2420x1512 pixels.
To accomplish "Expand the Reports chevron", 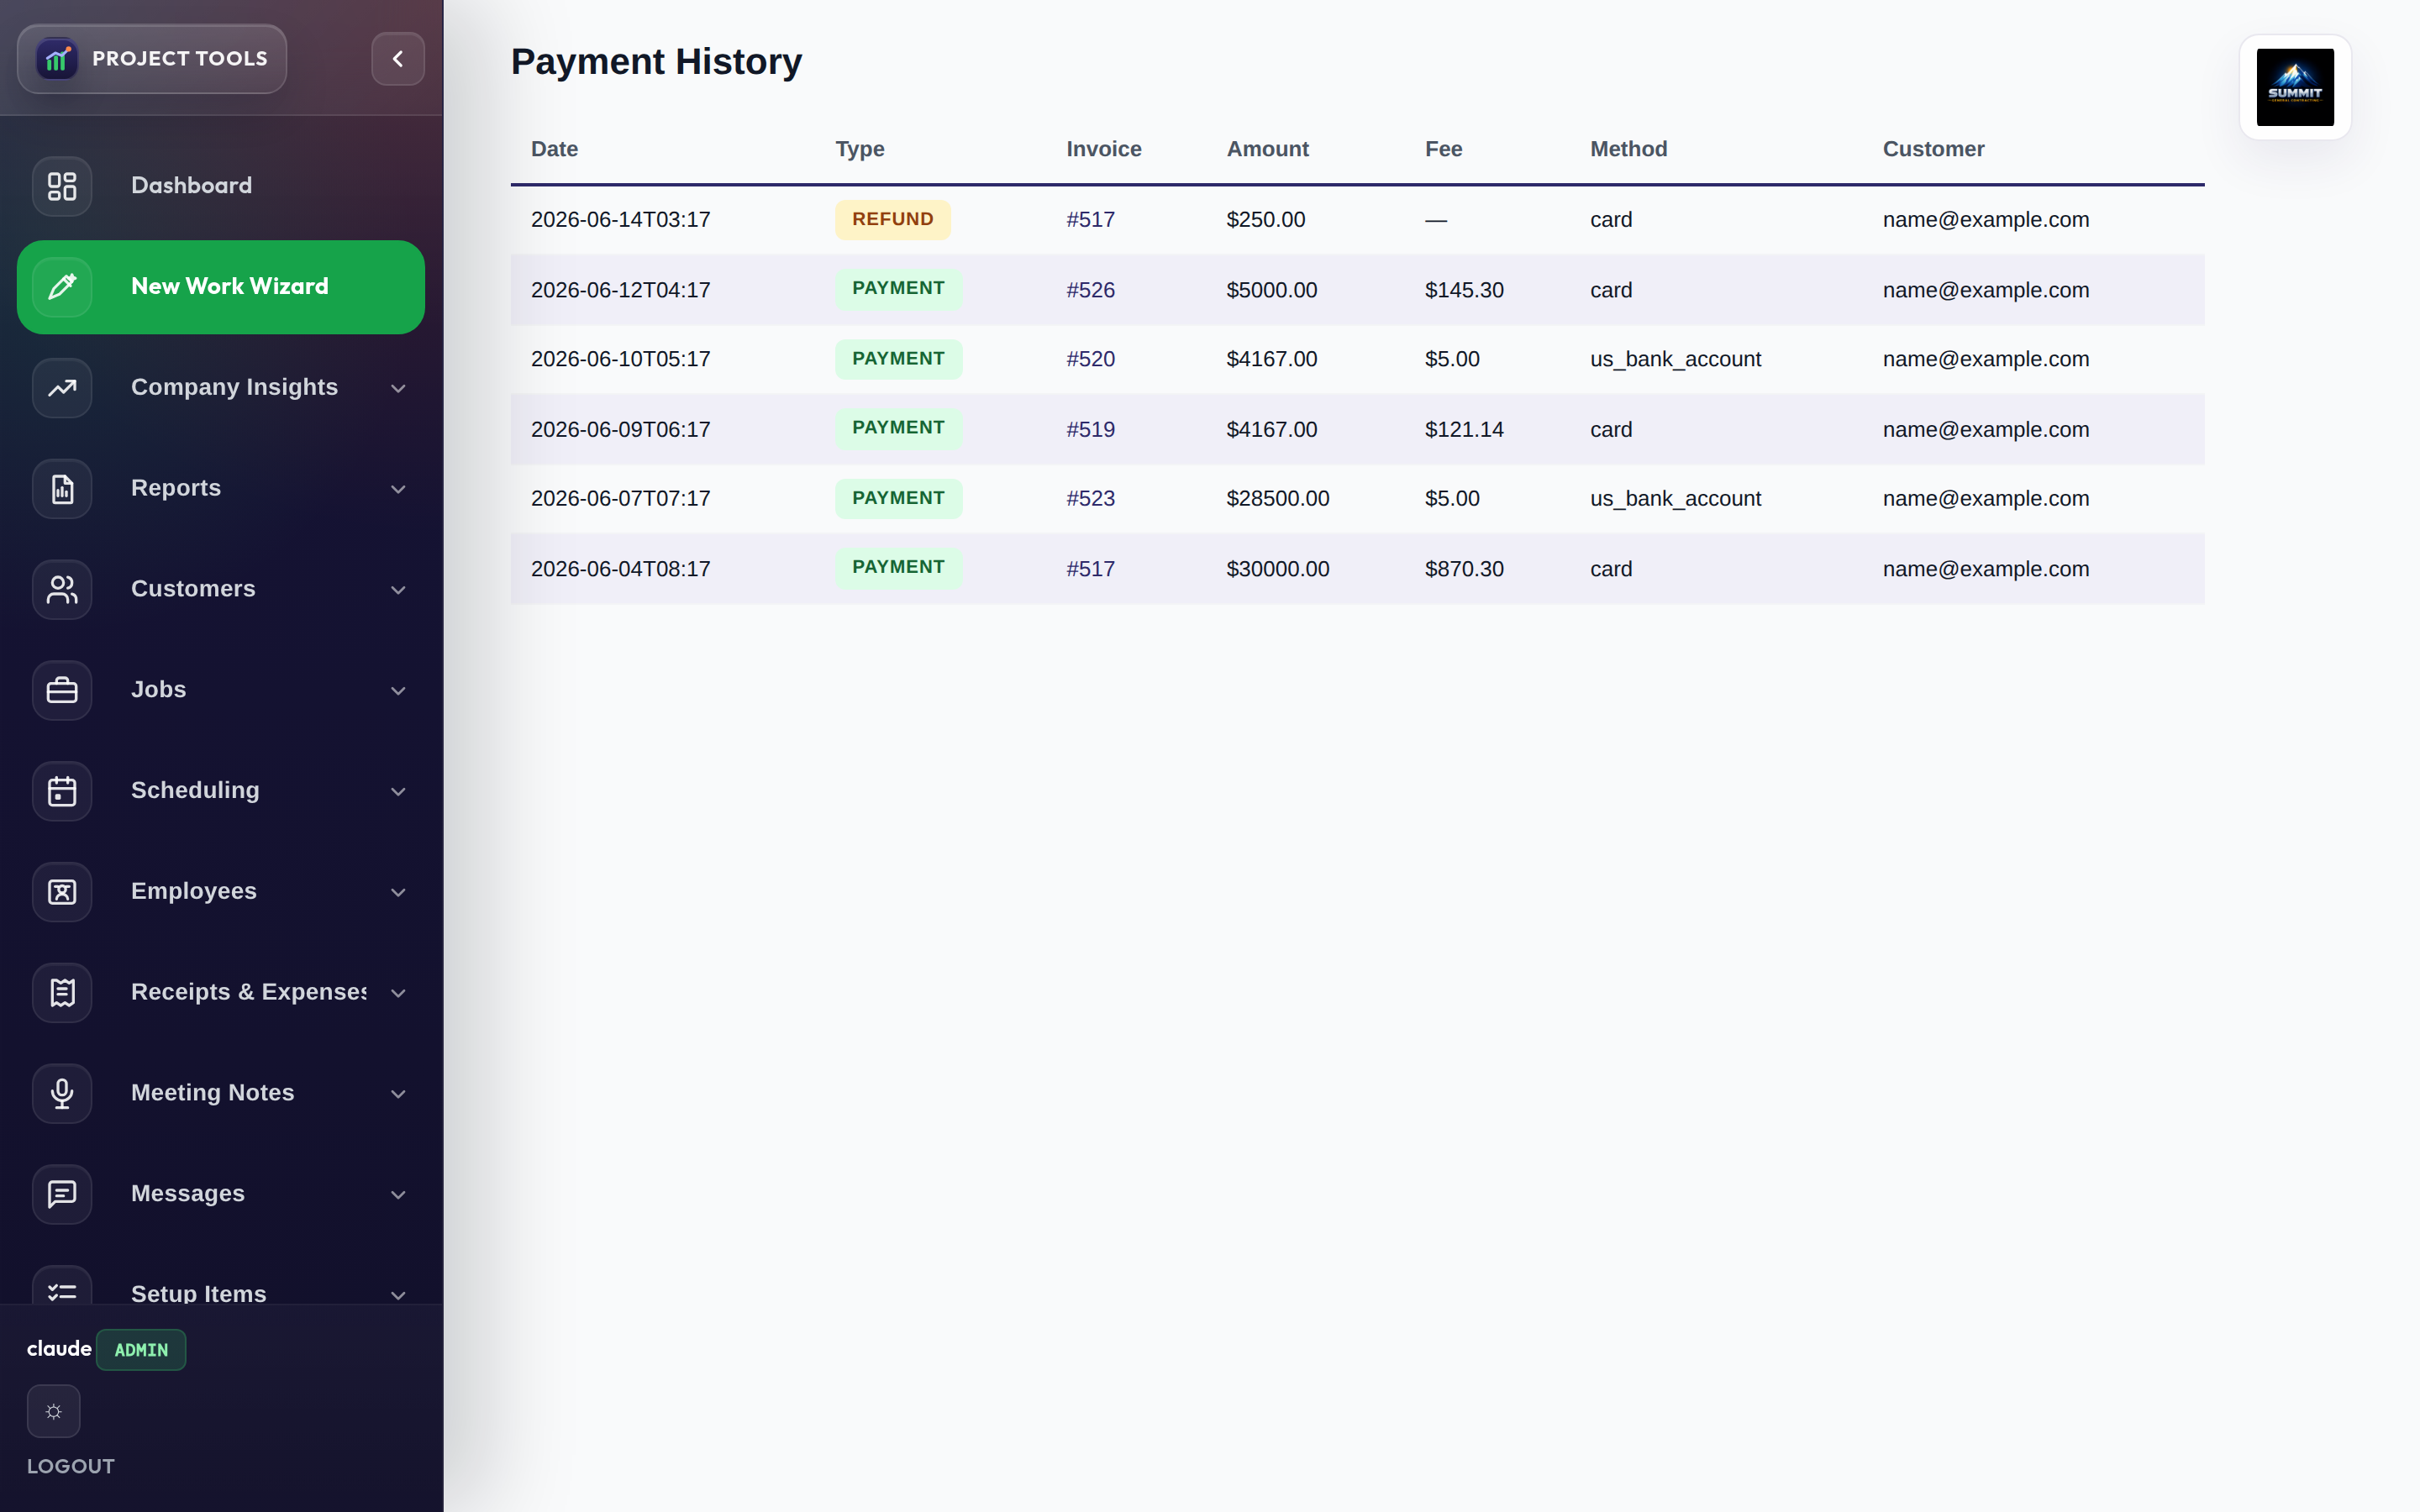I will click(398, 489).
